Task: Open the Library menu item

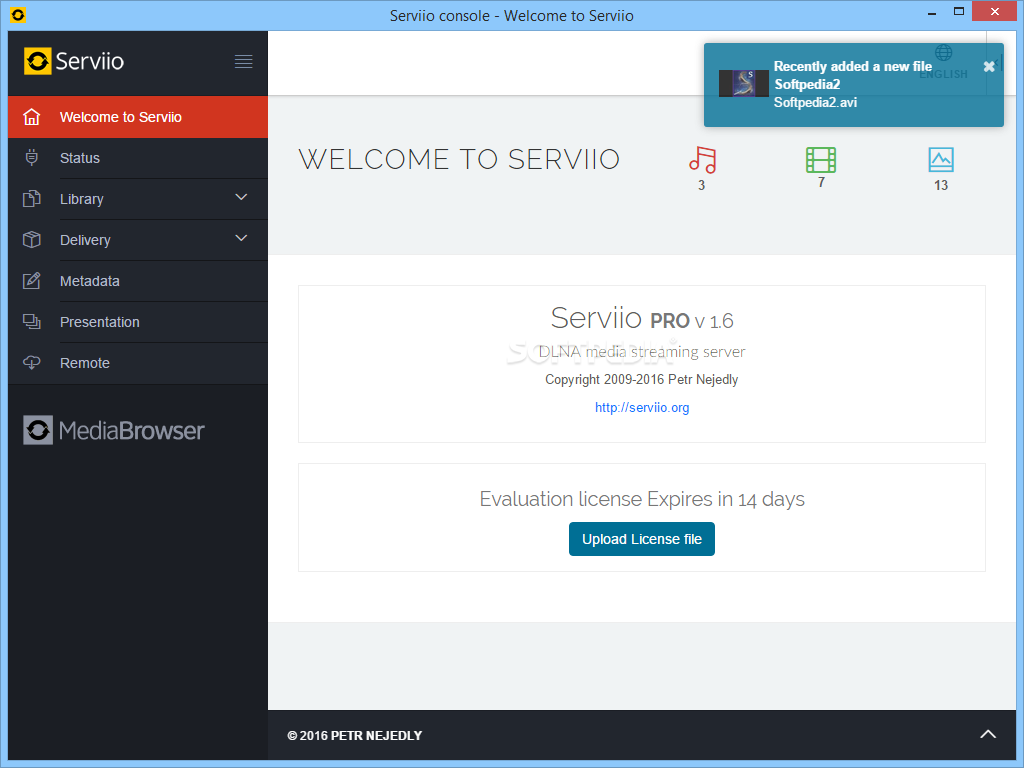Action: 138,199
